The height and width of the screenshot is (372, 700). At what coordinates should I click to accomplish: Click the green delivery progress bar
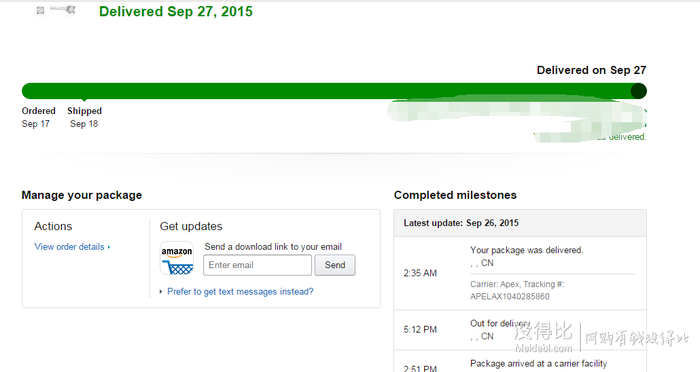click(334, 91)
